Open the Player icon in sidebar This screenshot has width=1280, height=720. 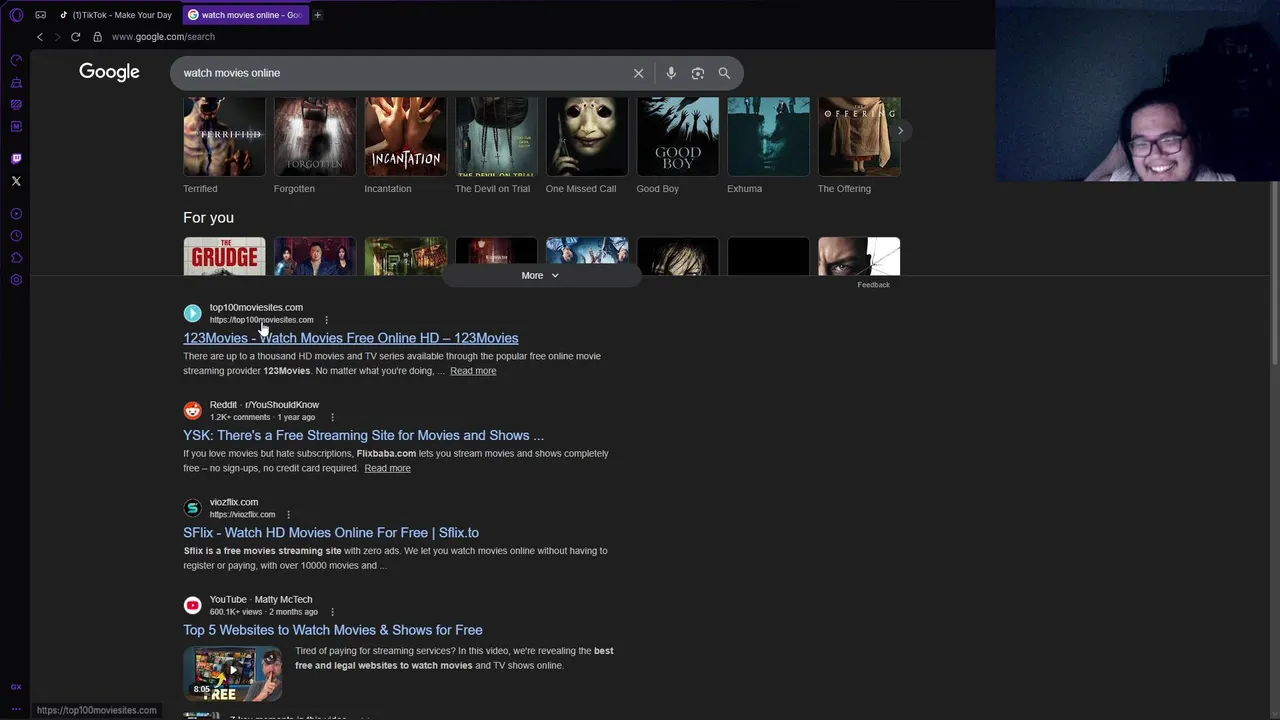(x=16, y=214)
